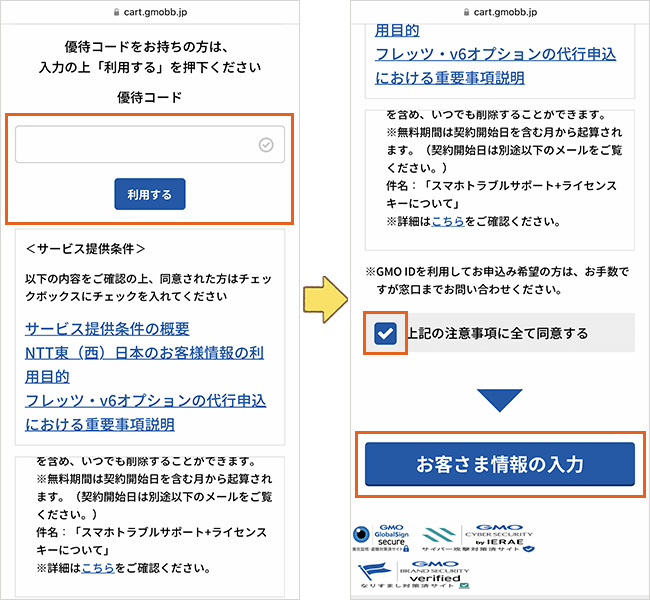Click こちら link in left screen notes
The width and height of the screenshot is (650, 600).
click(98, 568)
